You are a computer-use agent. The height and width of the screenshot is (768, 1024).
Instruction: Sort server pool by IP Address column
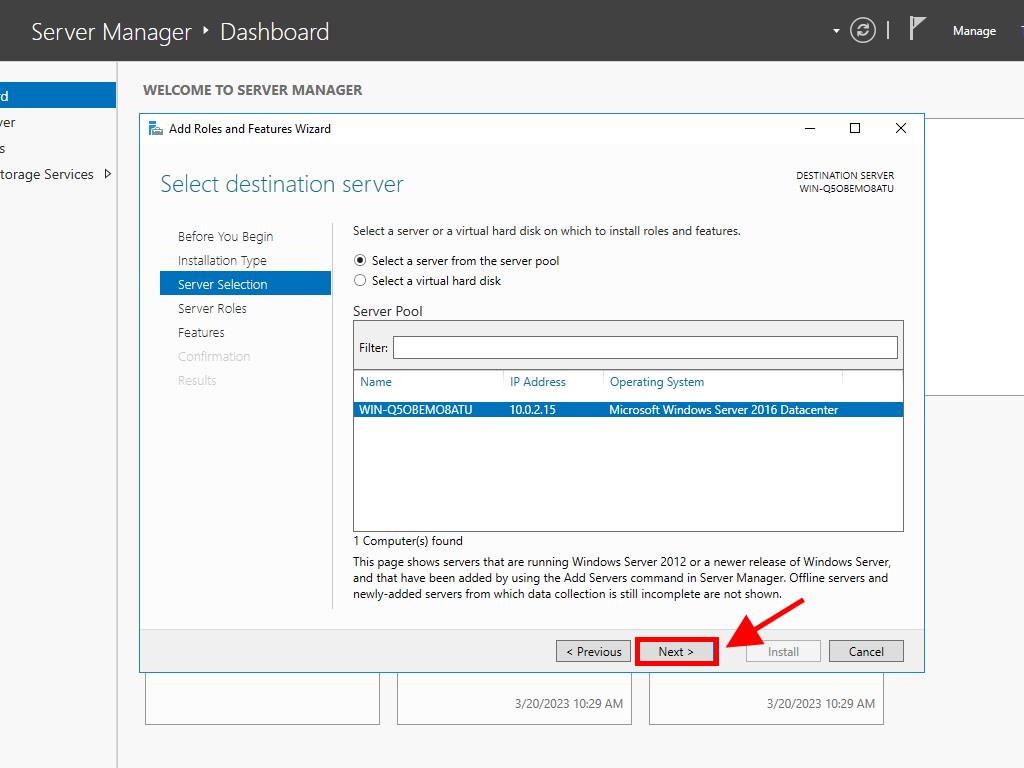(538, 382)
